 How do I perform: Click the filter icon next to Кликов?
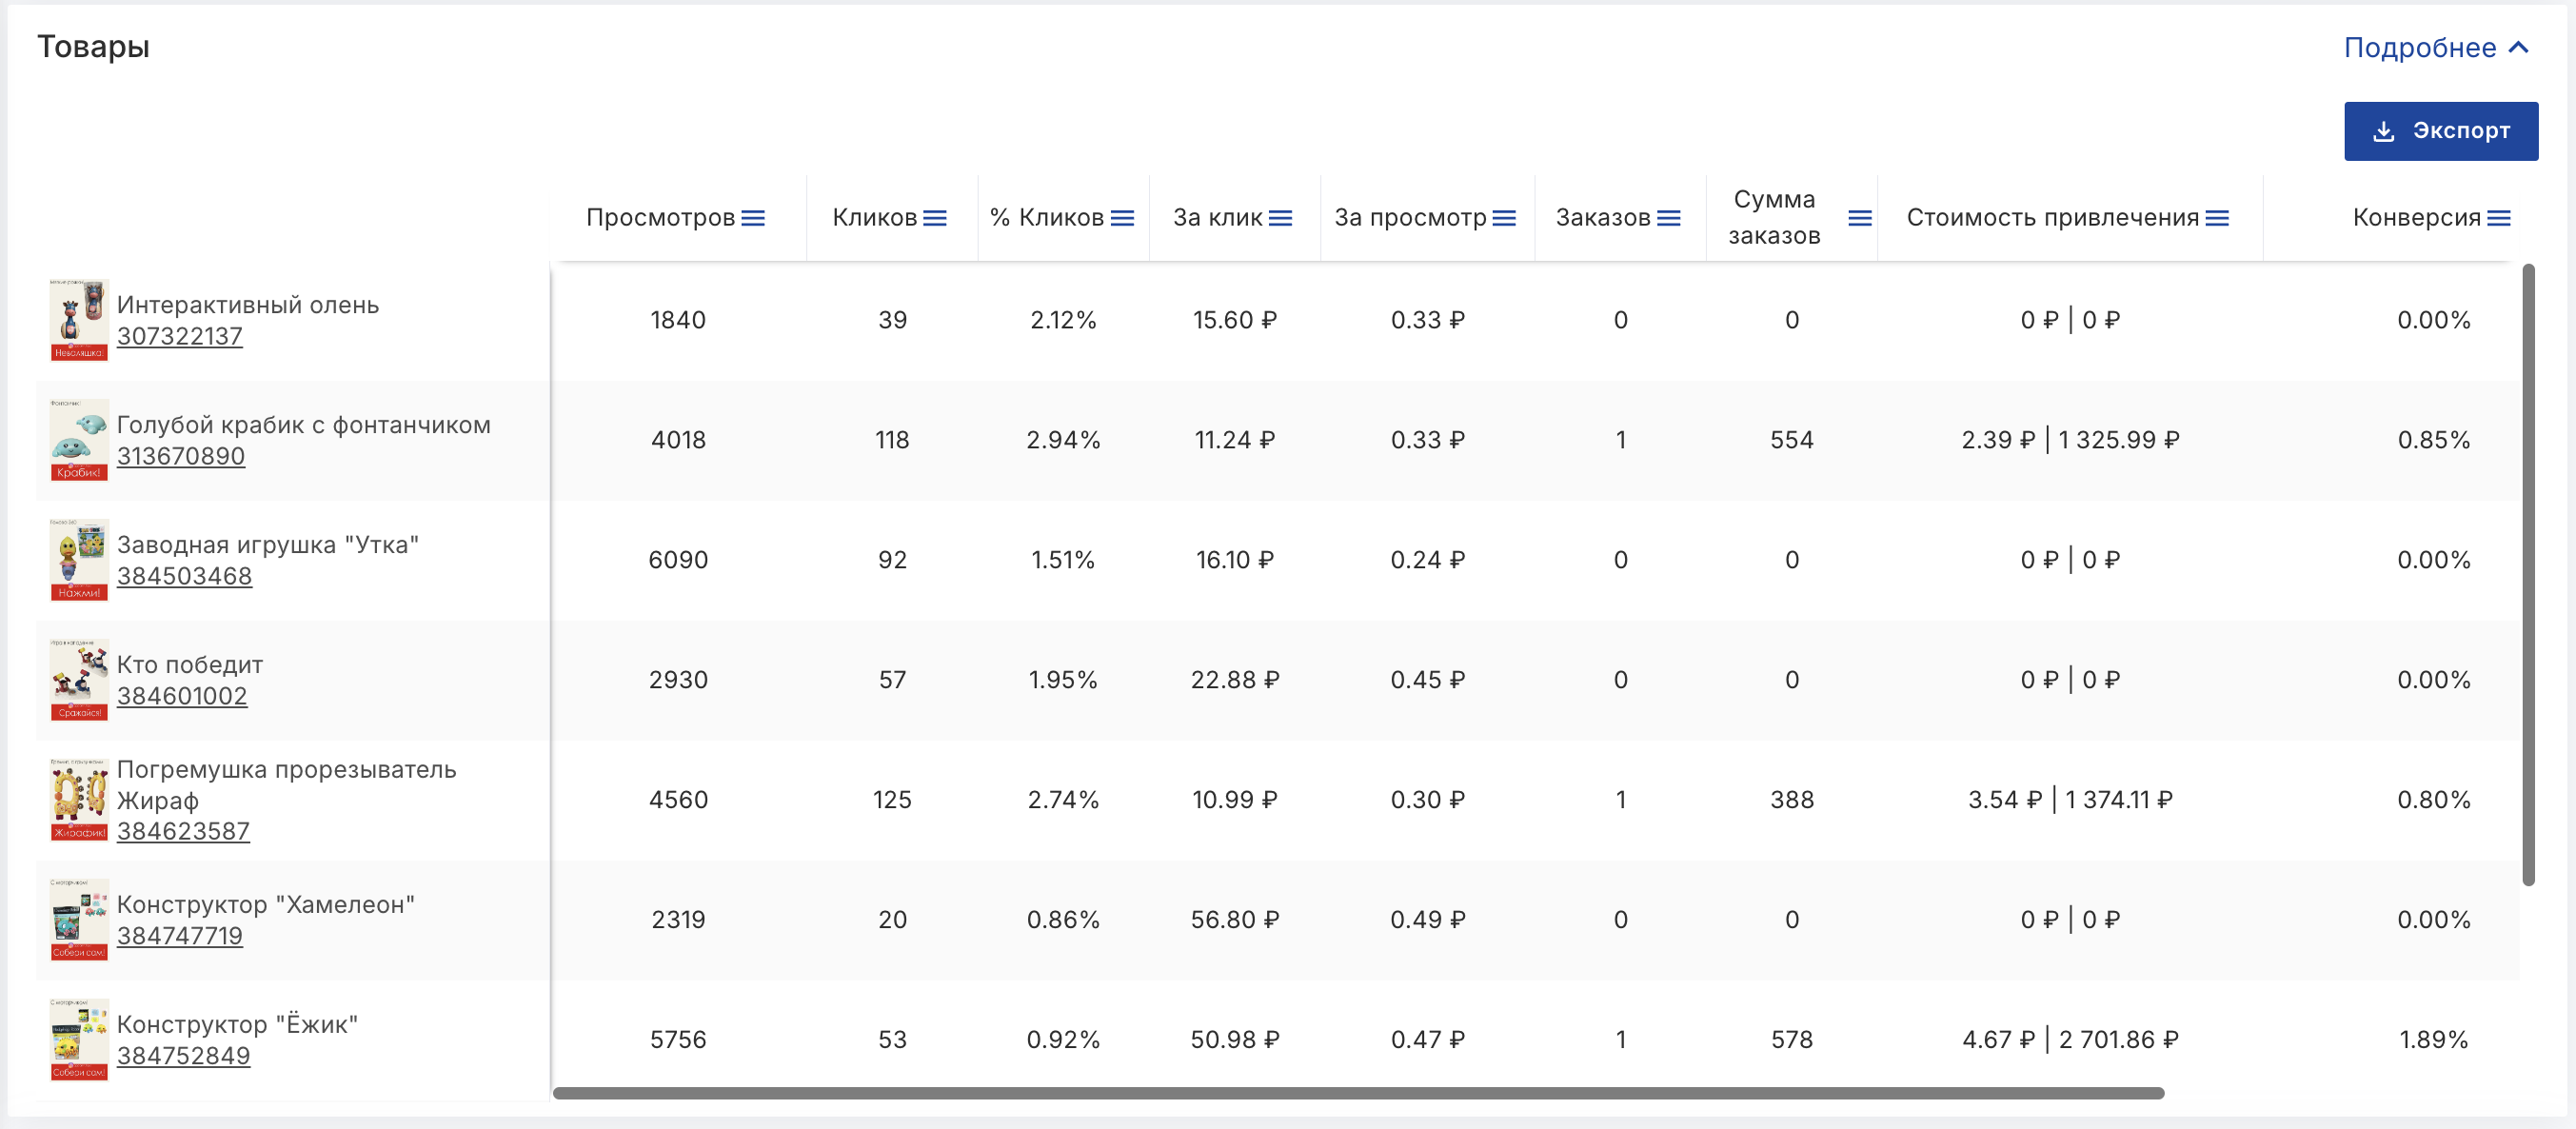coord(934,218)
